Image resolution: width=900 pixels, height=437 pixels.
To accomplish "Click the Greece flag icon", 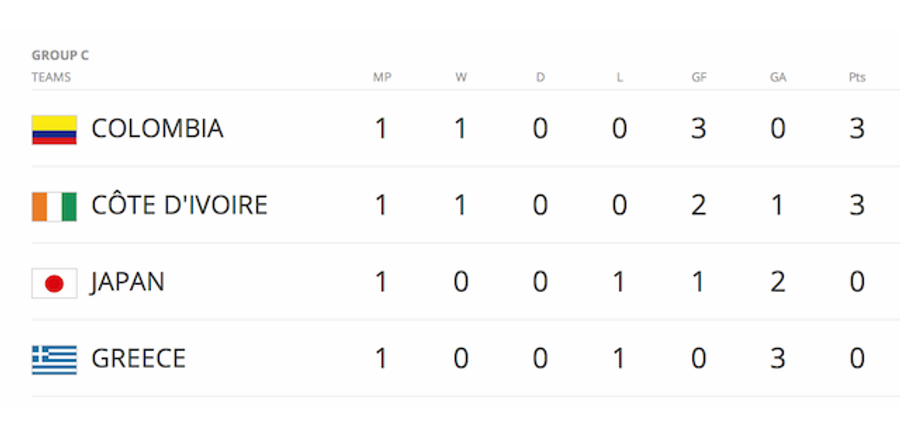I will click(x=54, y=360).
